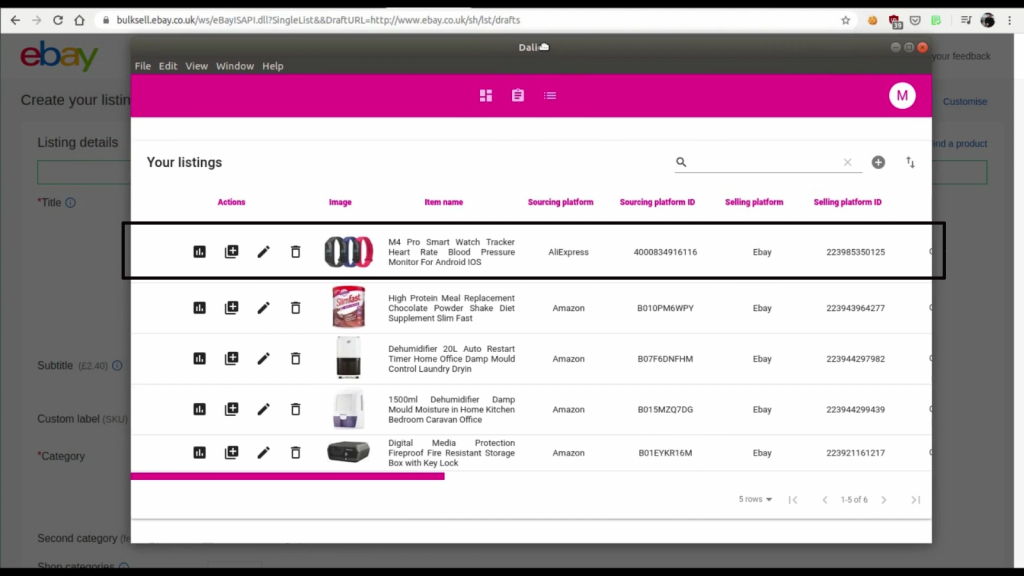Screen dimensions: 1024x576
Task: Click the search magnifier icon
Action: coord(681,162)
